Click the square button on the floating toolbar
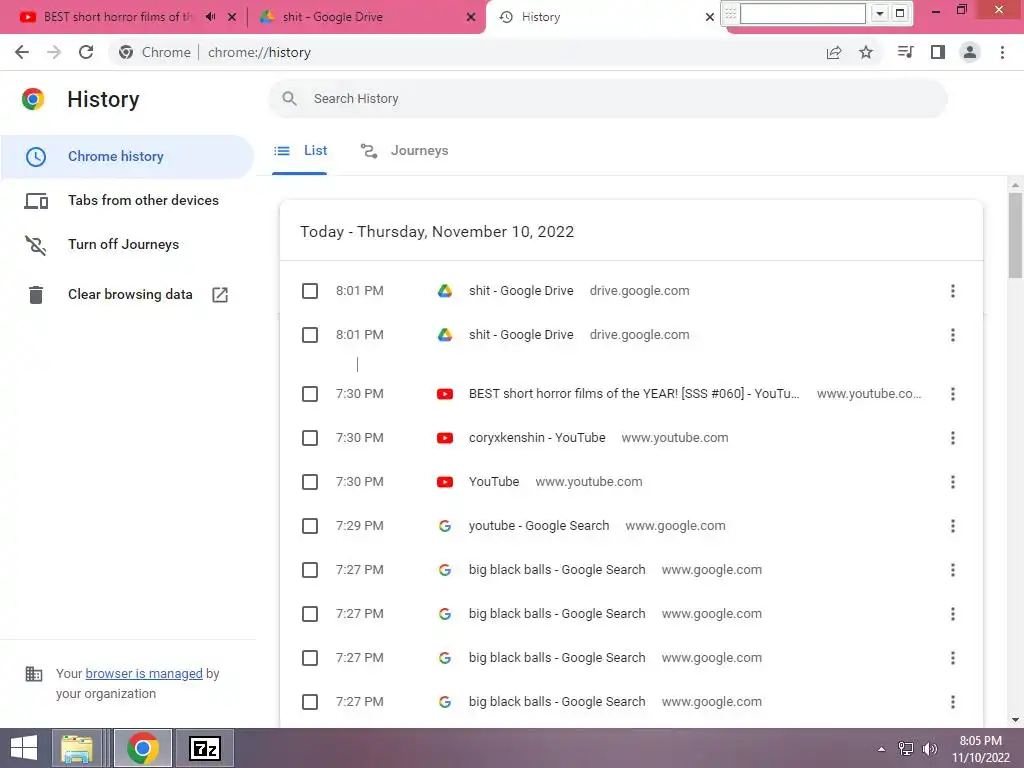This screenshot has width=1024, height=768. [x=900, y=13]
